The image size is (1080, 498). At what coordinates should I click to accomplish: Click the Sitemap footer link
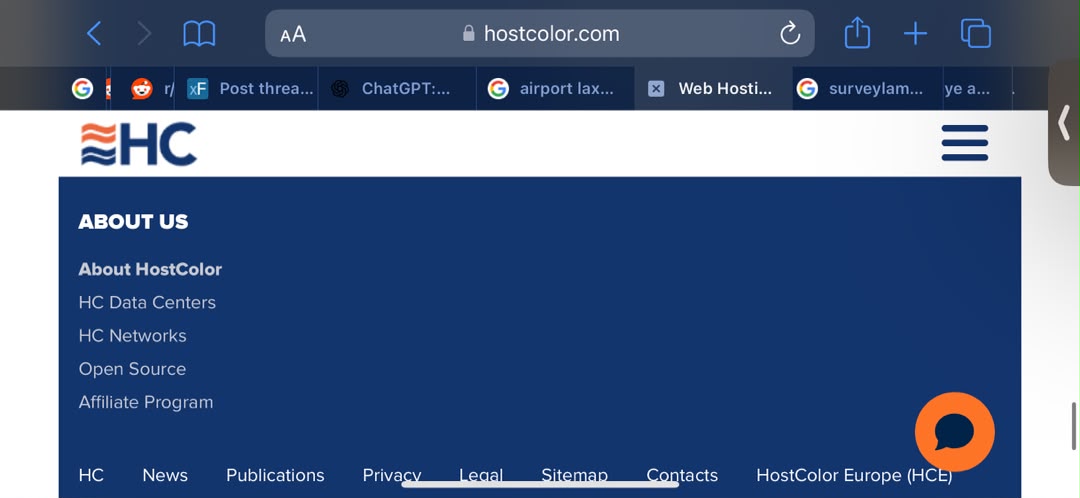[574, 475]
